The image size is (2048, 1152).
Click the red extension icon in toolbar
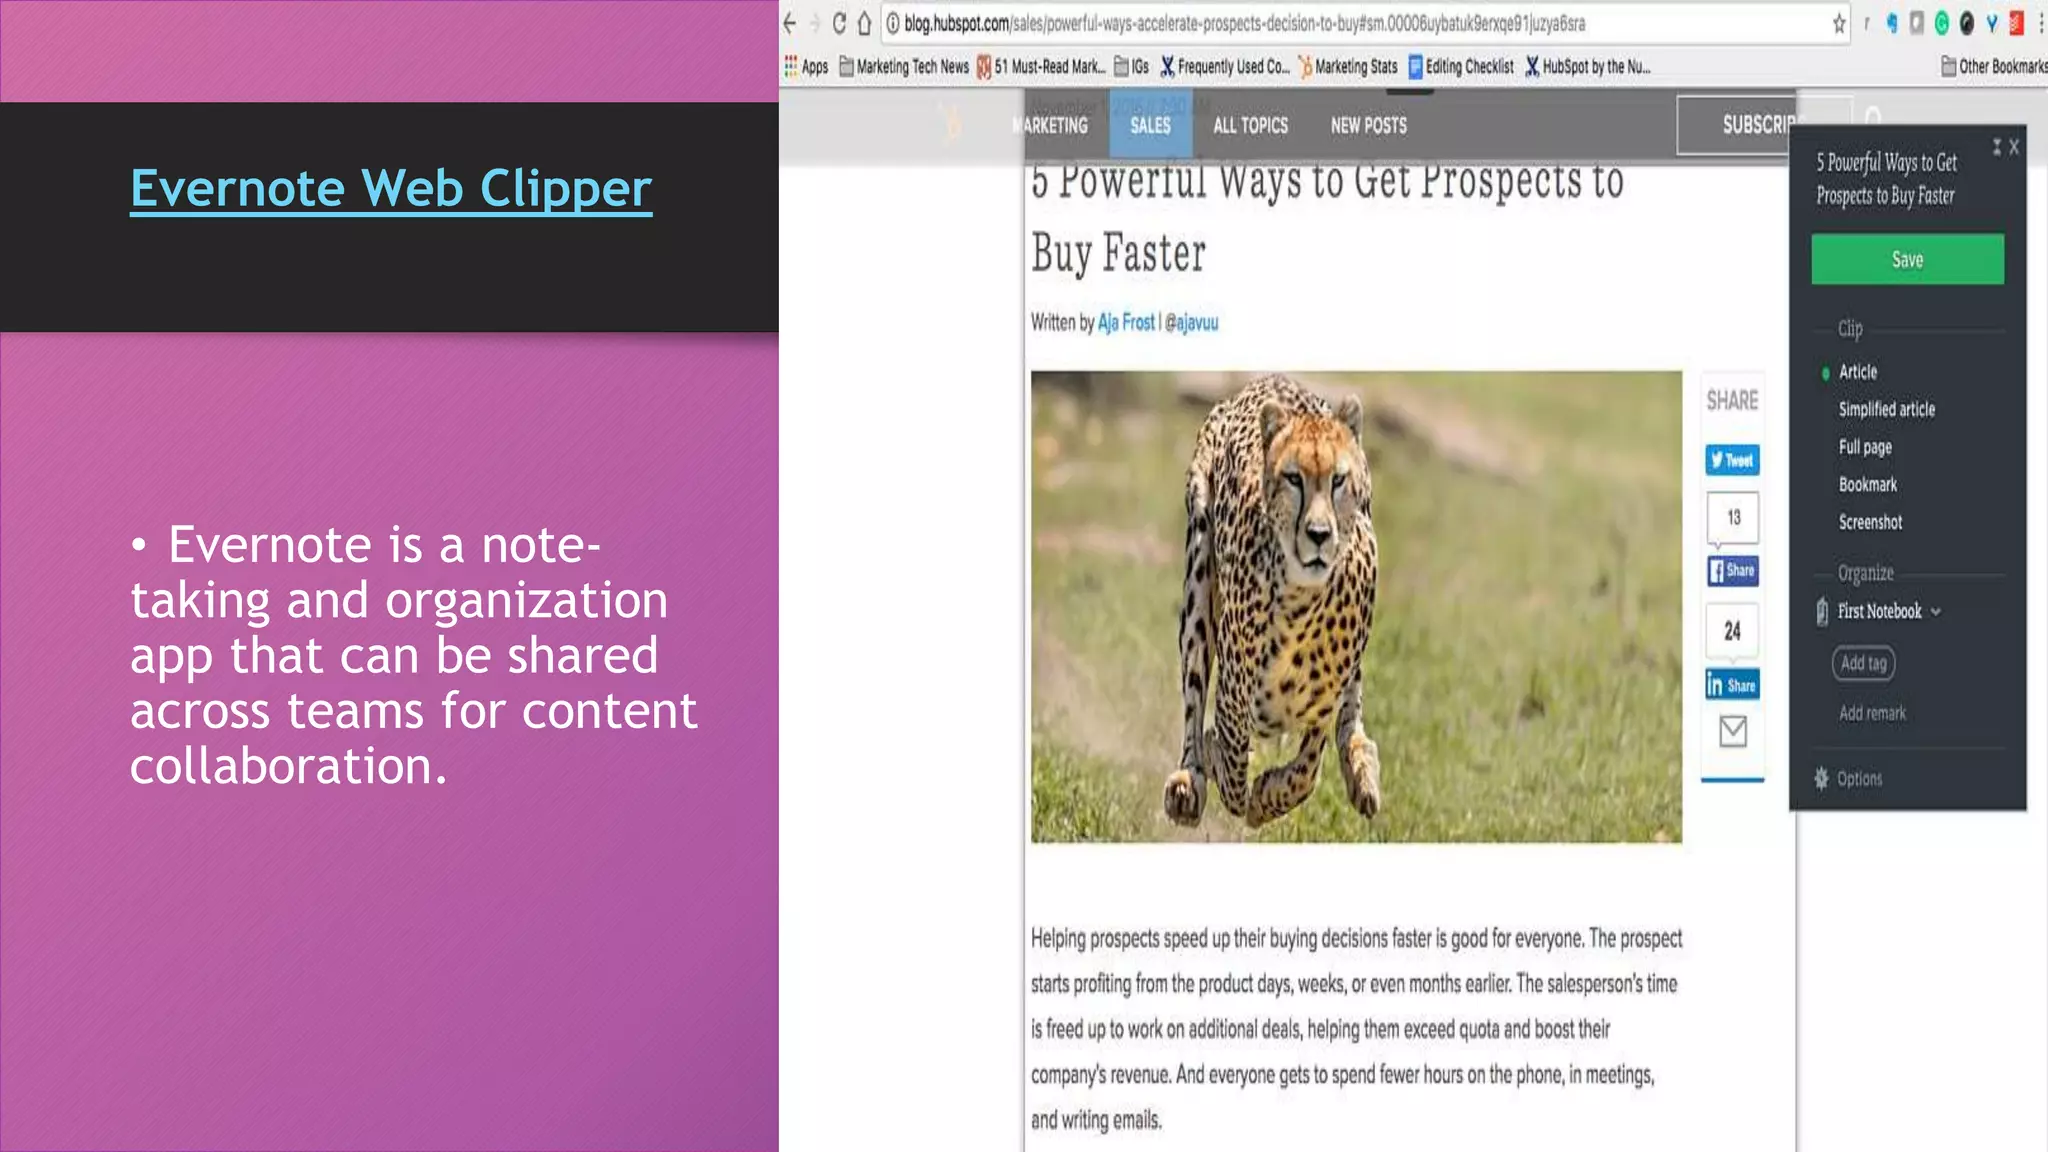(2016, 23)
